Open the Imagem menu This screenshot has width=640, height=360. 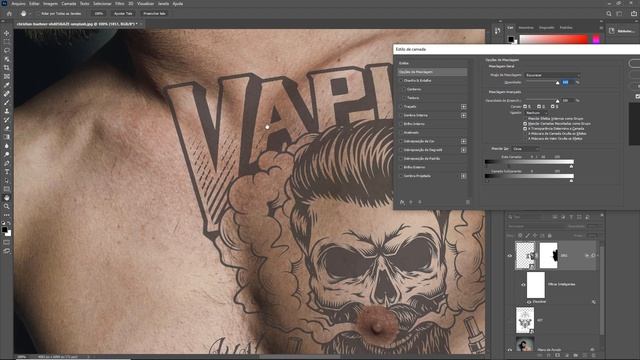[x=50, y=4]
